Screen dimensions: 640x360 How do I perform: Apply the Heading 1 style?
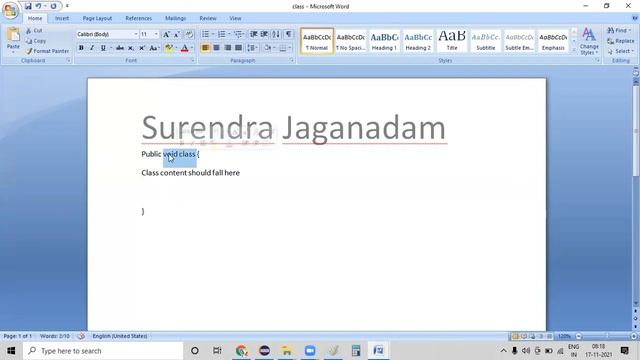click(384, 41)
